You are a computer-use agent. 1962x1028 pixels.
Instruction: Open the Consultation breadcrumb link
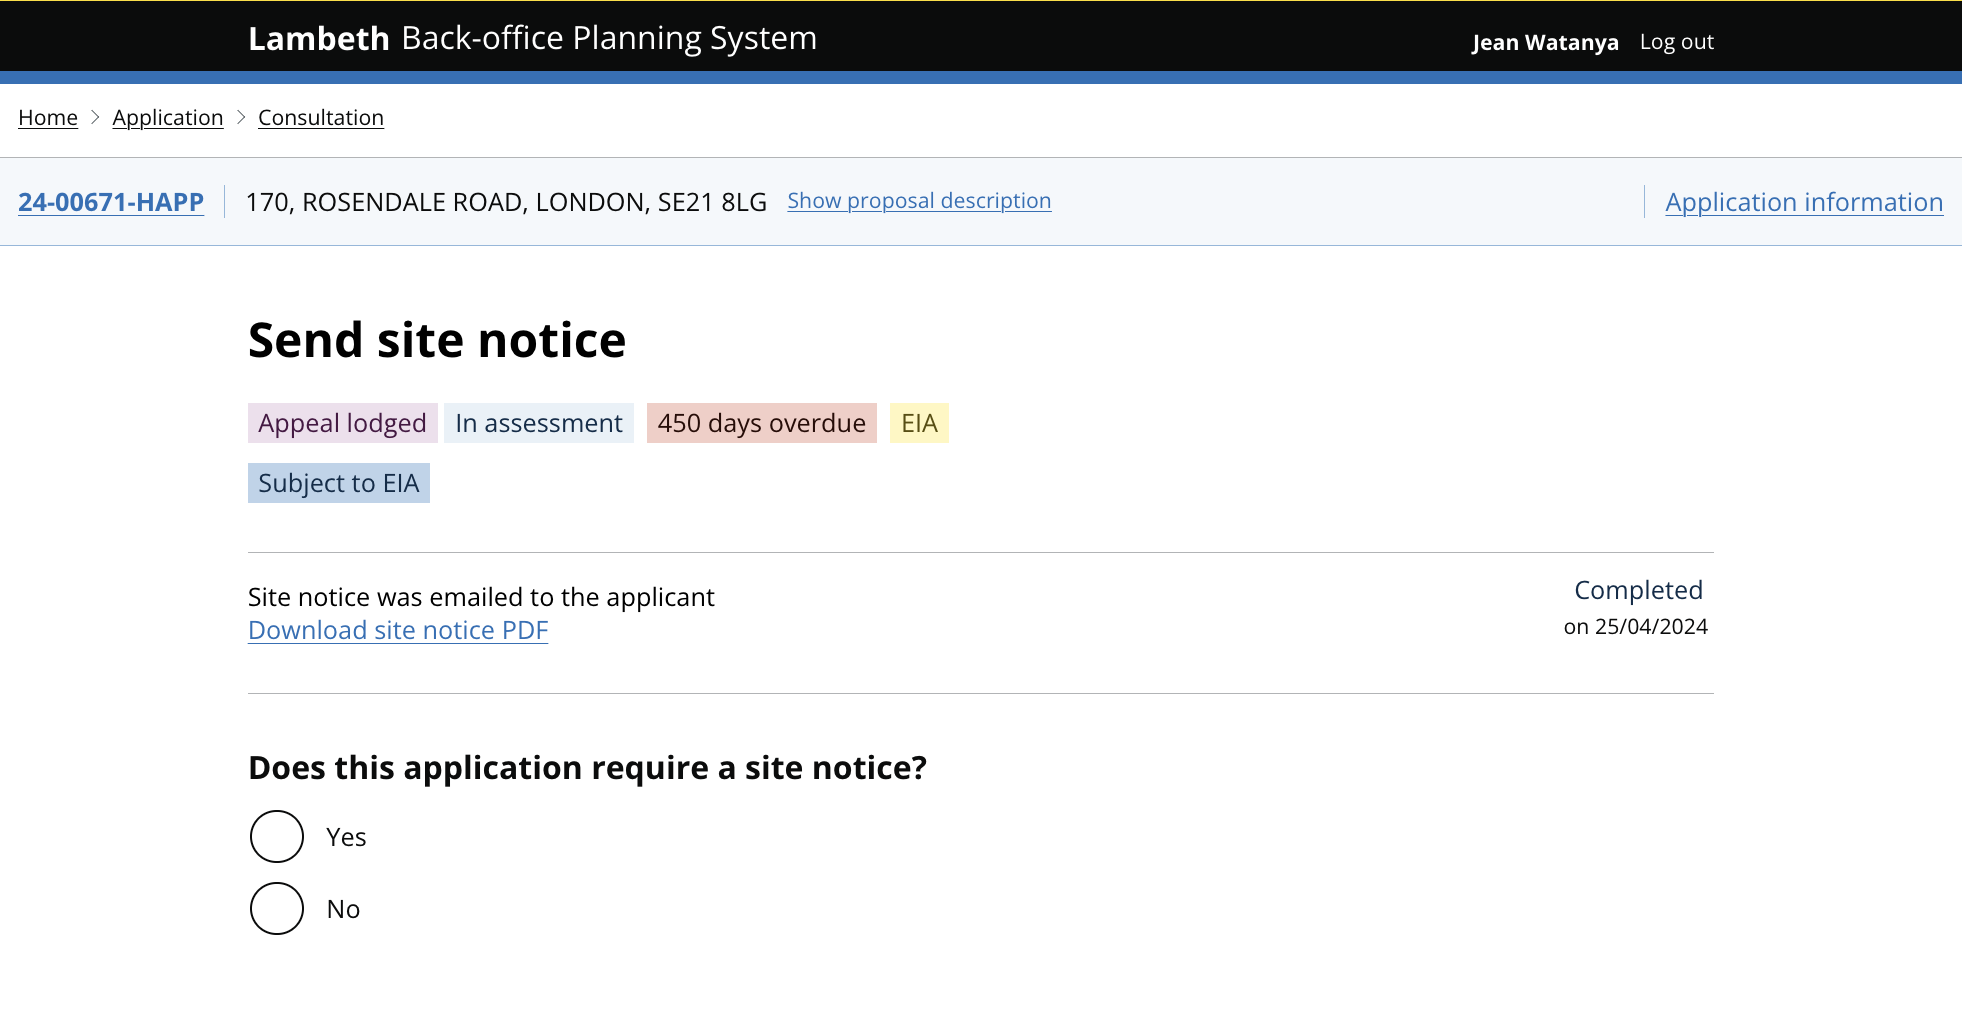320,117
